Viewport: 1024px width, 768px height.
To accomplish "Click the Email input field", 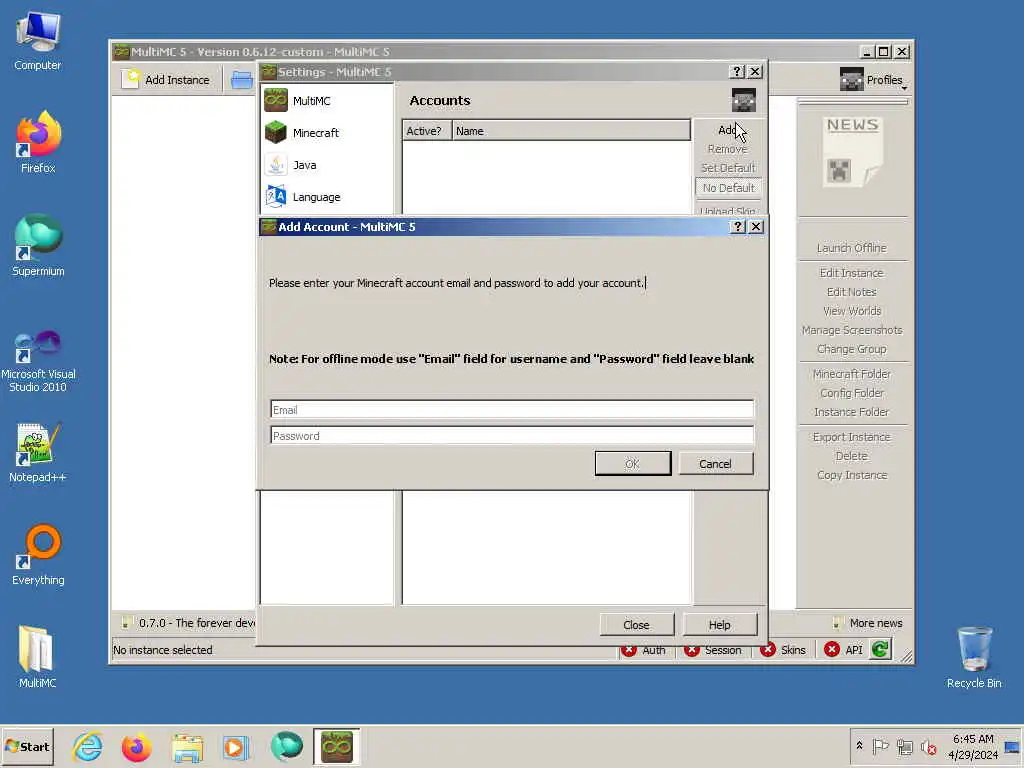I will click(511, 409).
